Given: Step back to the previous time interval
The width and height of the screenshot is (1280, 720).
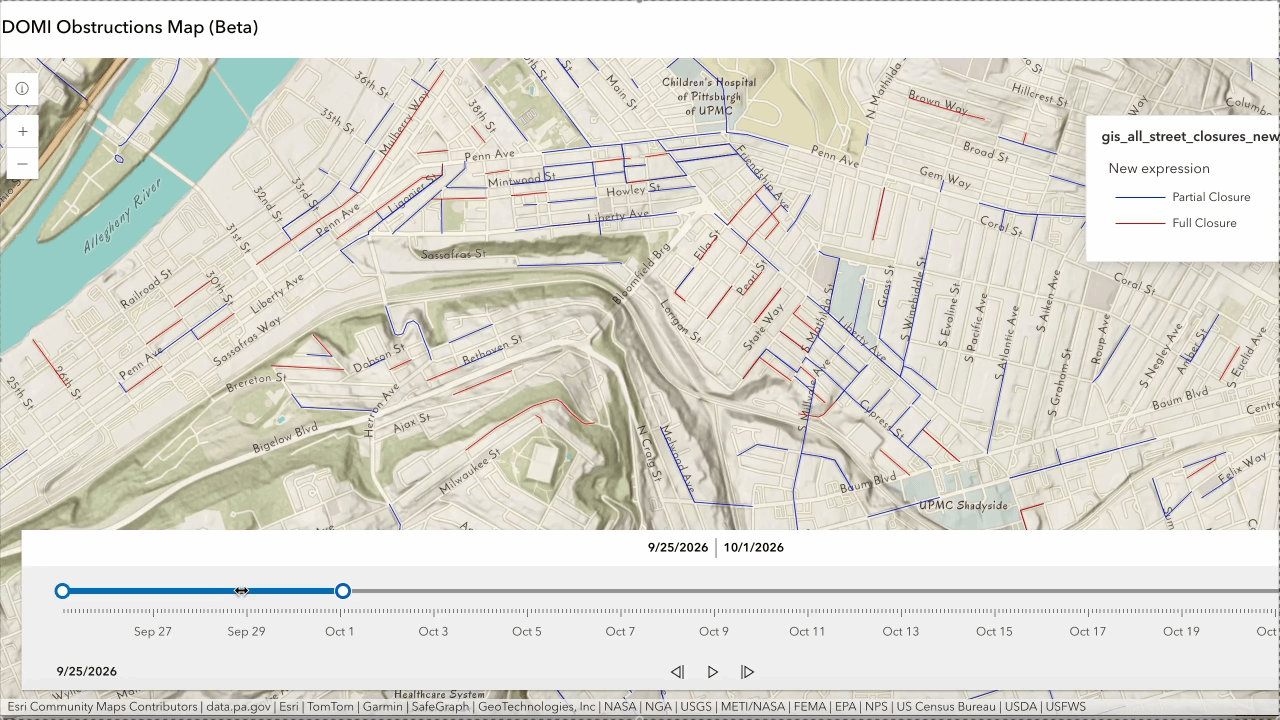Looking at the screenshot, I should point(677,672).
